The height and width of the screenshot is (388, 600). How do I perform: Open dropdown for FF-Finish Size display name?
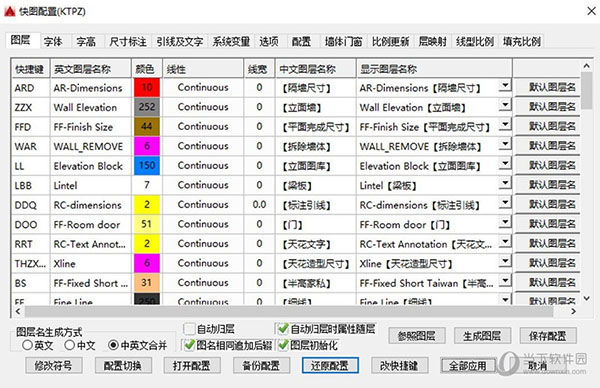pos(505,125)
